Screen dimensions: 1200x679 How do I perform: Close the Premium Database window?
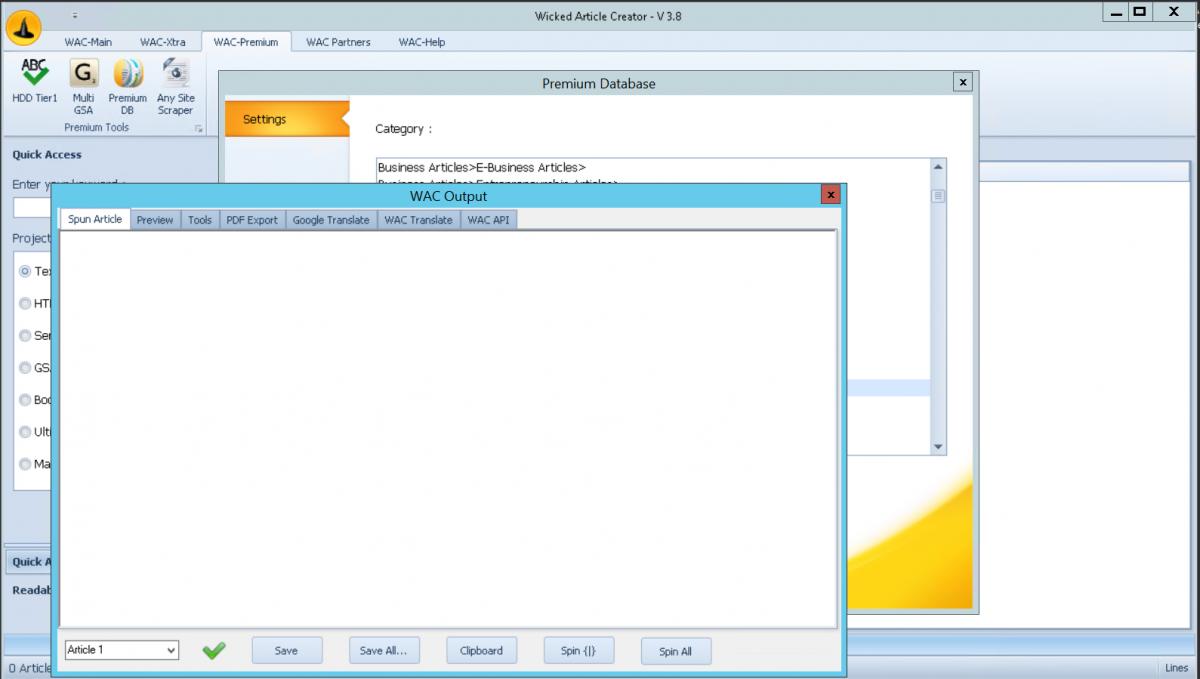tap(962, 83)
